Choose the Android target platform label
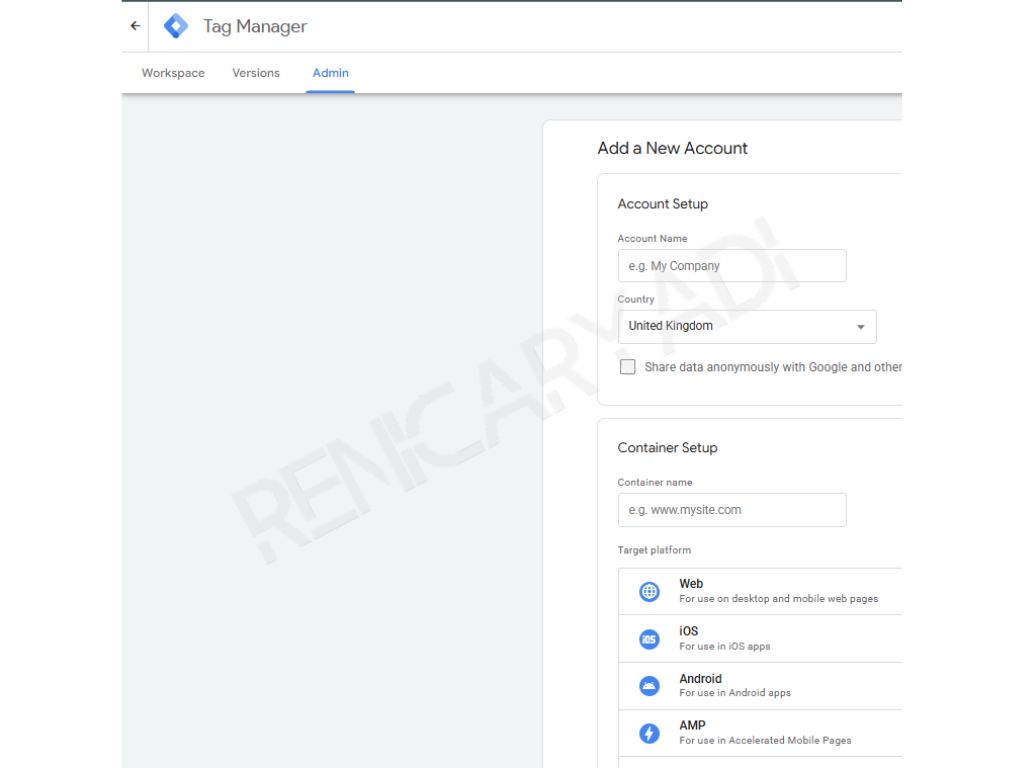The image size is (1024, 768). [700, 679]
